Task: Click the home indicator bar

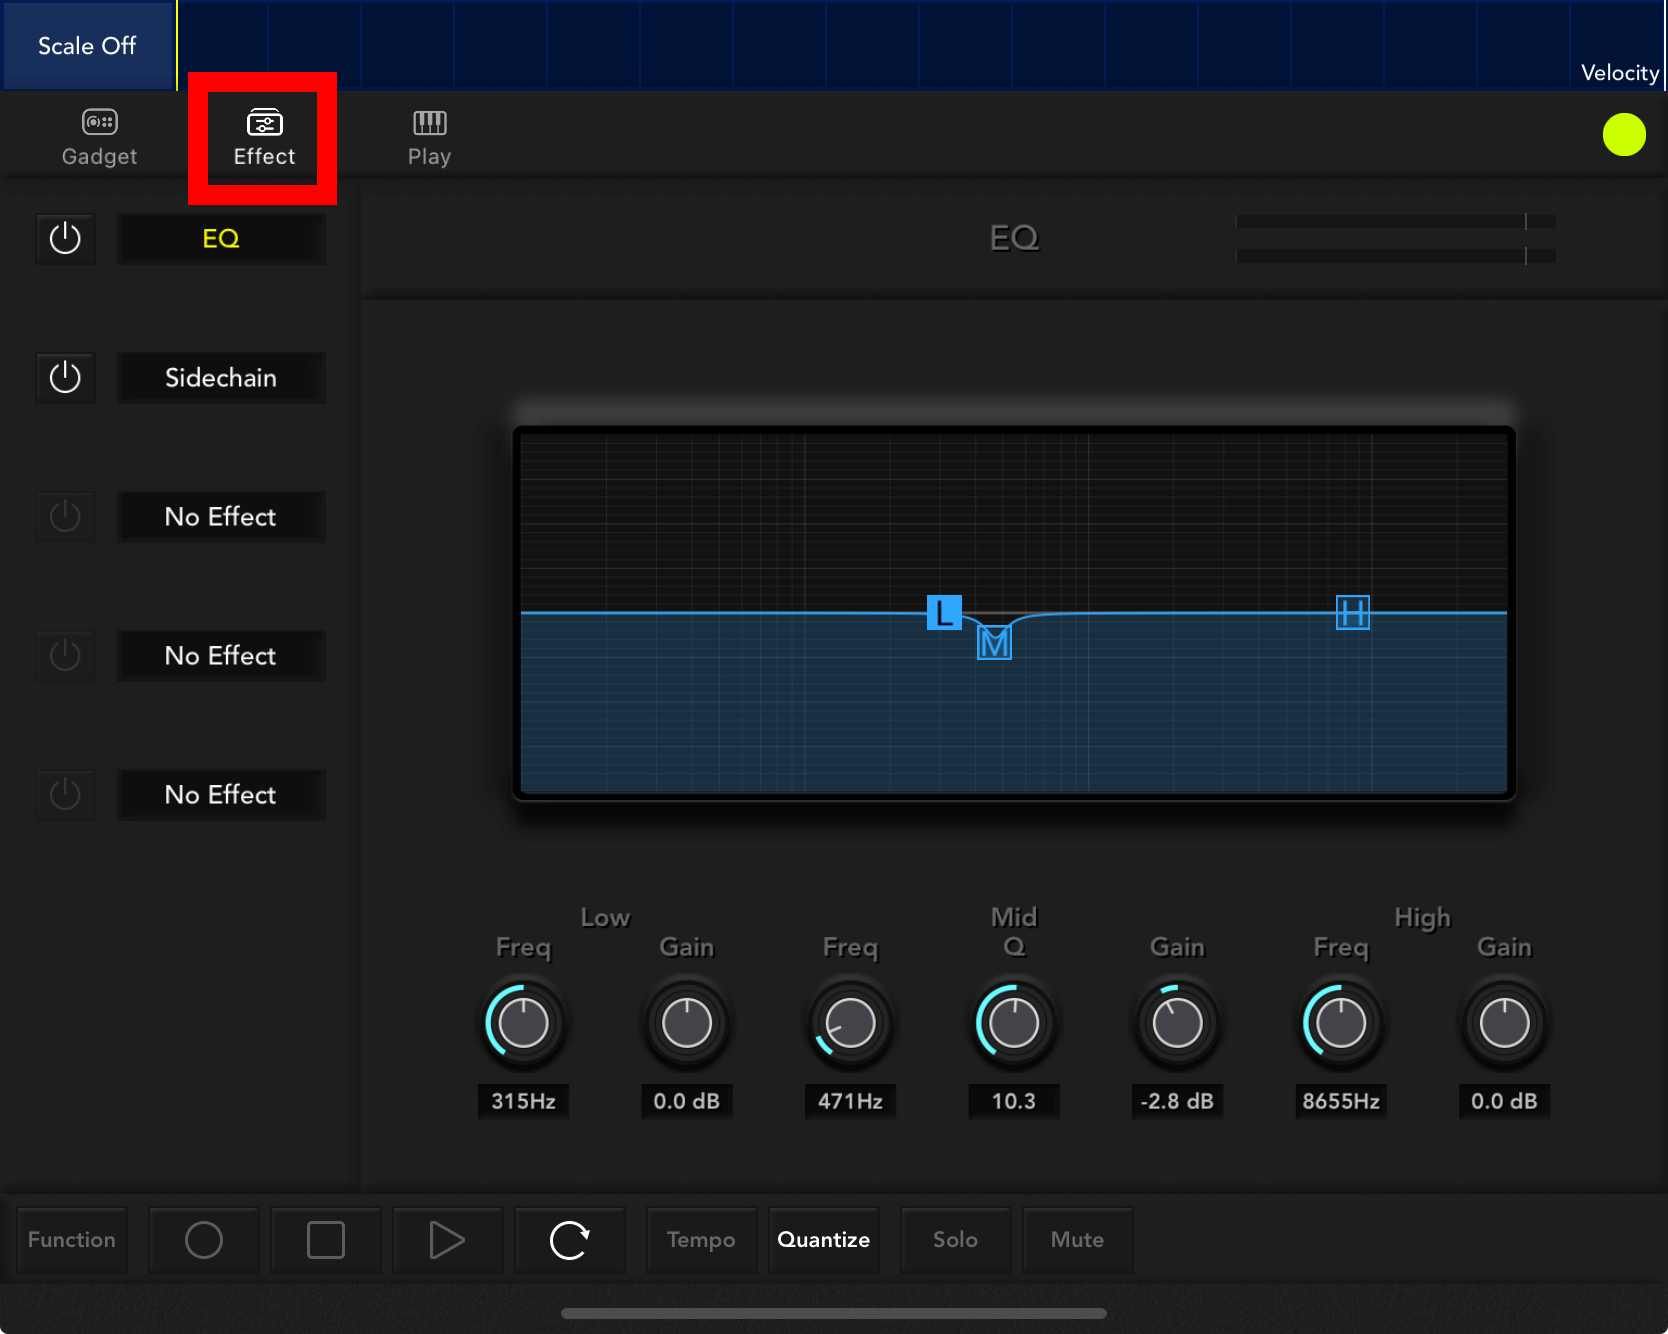Action: tap(834, 1313)
